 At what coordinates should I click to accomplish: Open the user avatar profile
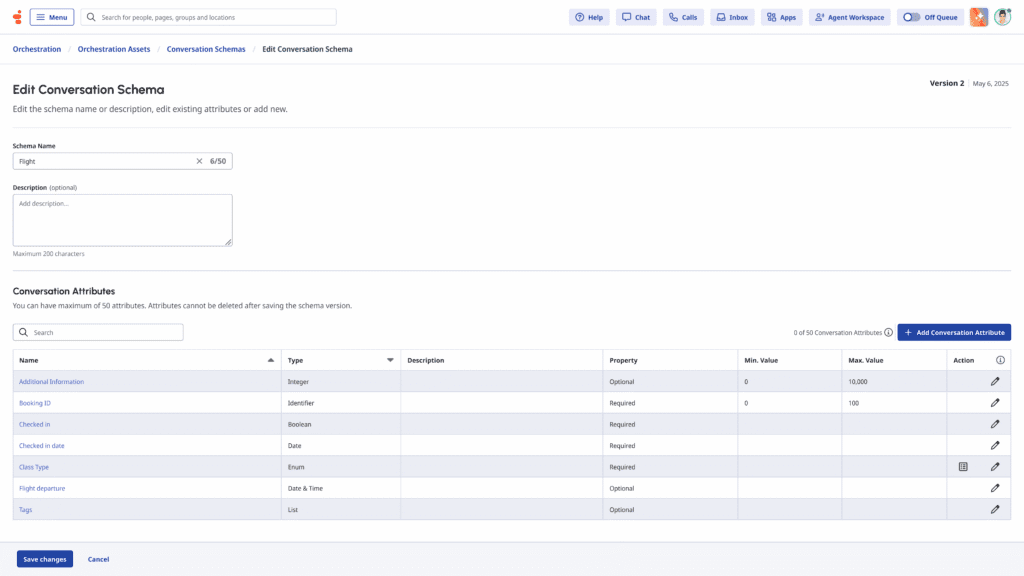coord(1002,17)
